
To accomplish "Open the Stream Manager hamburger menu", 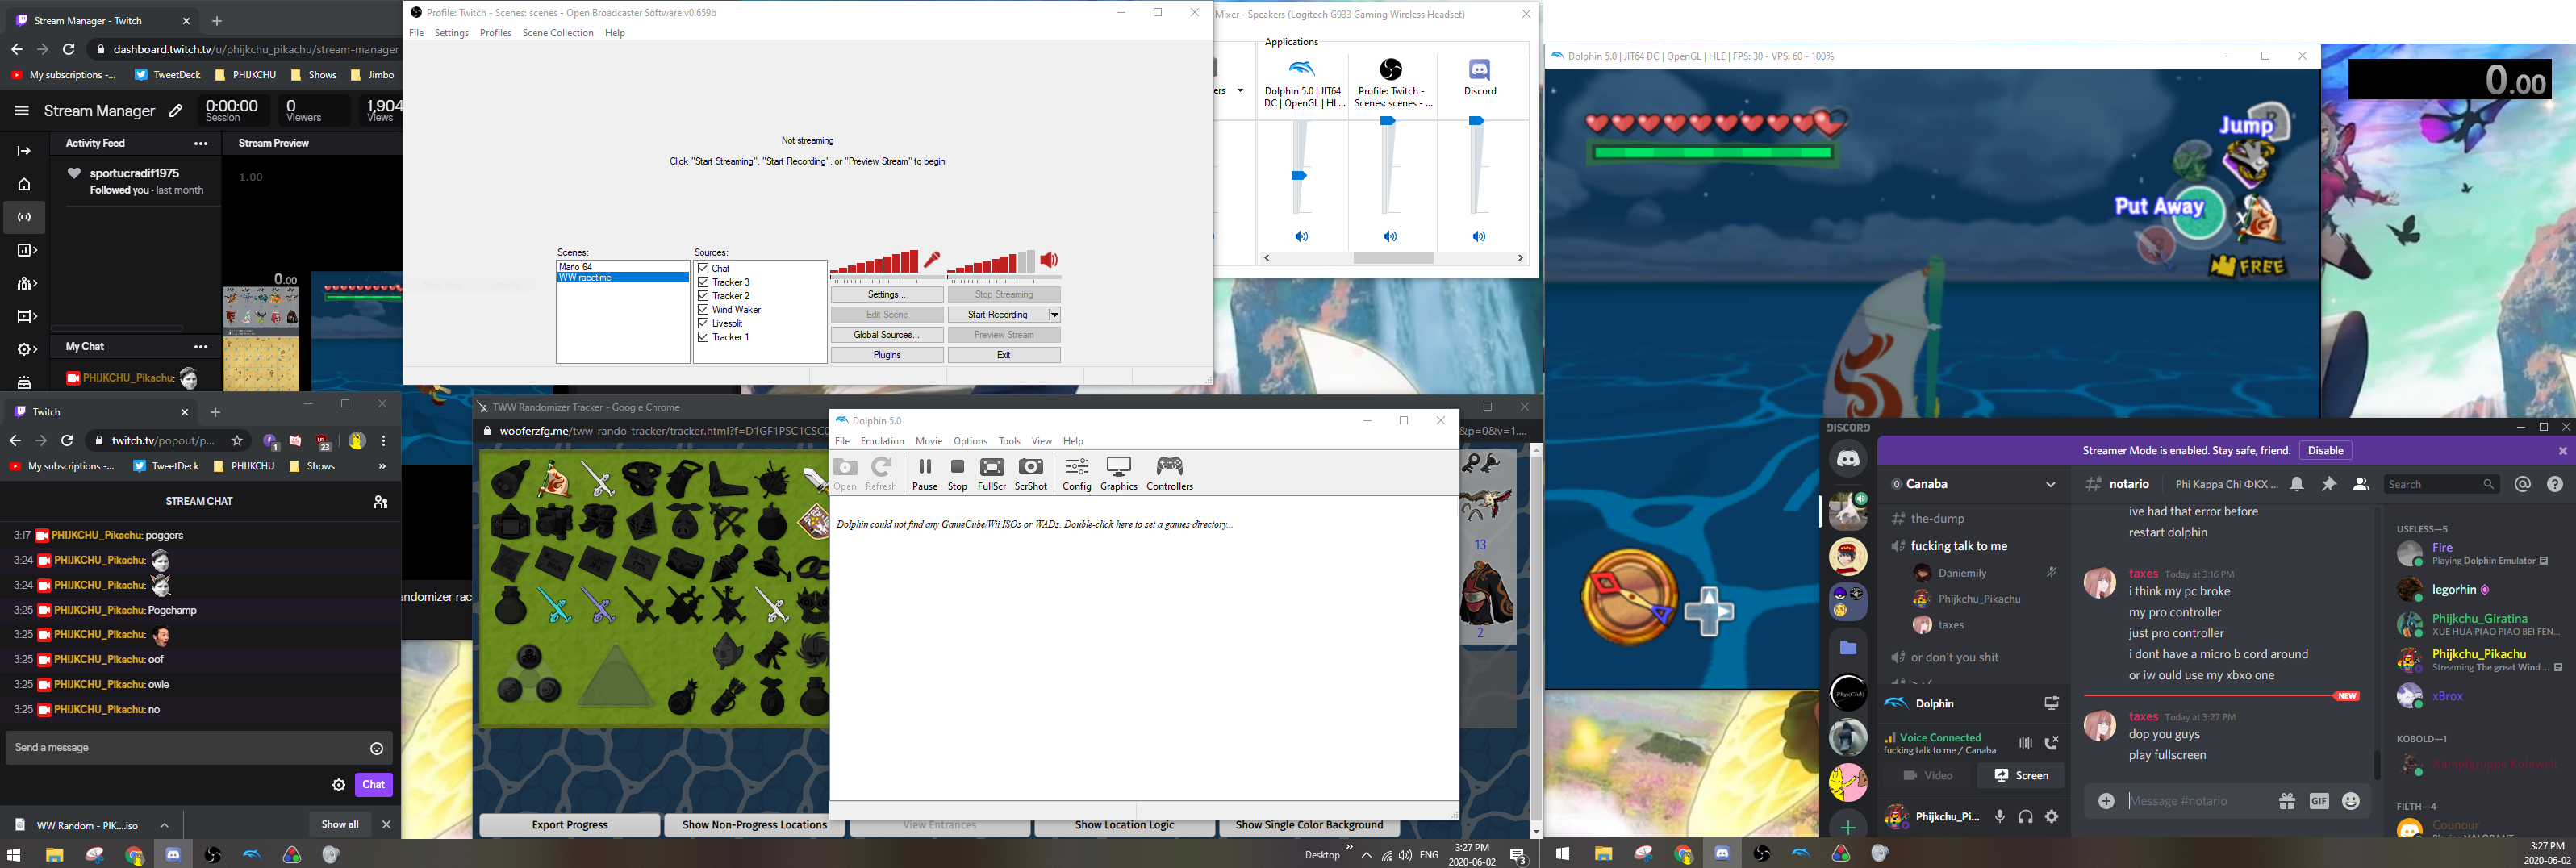I will pos(21,111).
